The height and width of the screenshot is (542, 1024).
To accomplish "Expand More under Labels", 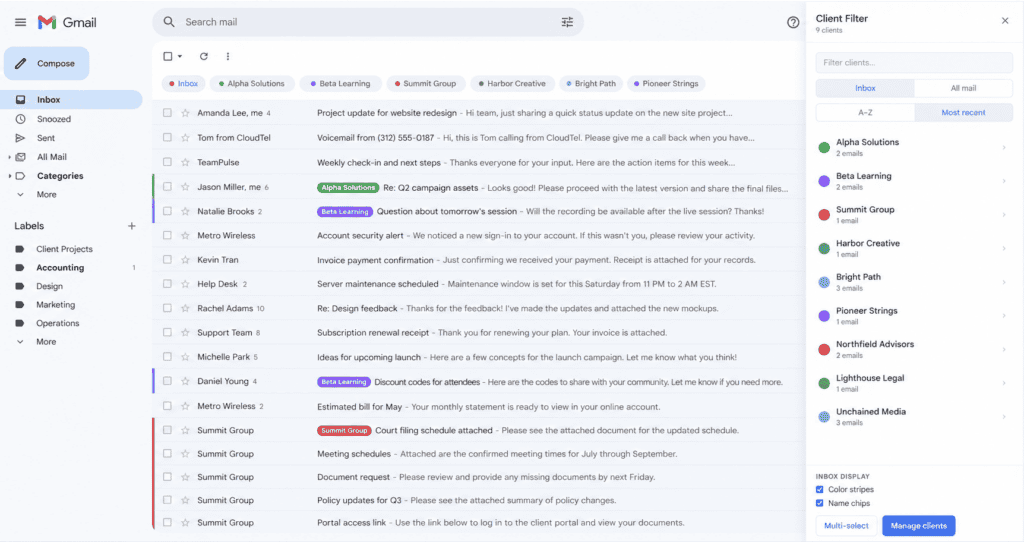I will pos(20,342).
